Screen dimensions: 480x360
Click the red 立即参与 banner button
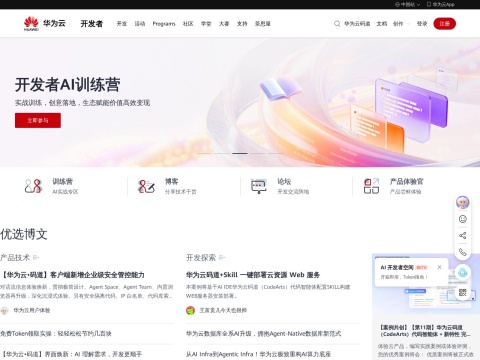[x=38, y=120]
